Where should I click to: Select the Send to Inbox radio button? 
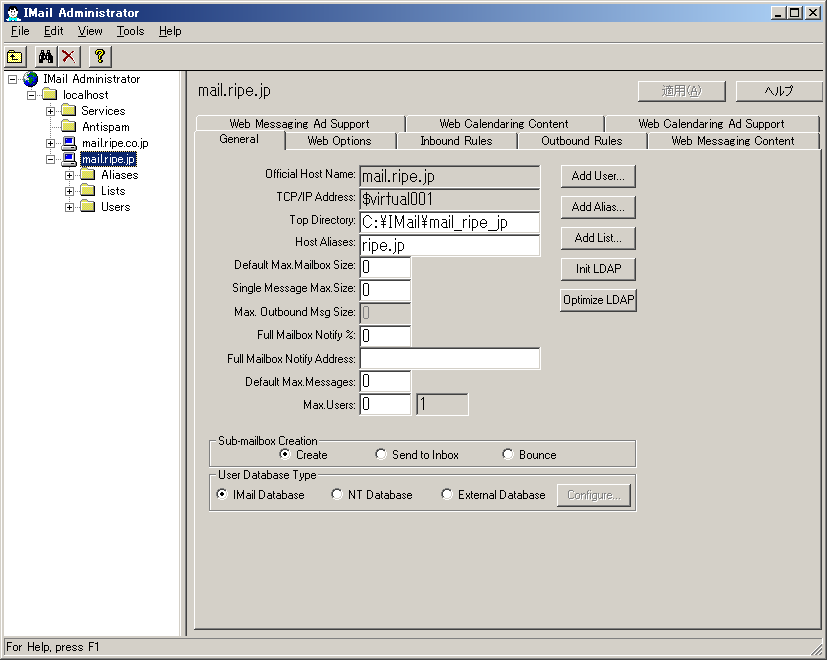(381, 454)
